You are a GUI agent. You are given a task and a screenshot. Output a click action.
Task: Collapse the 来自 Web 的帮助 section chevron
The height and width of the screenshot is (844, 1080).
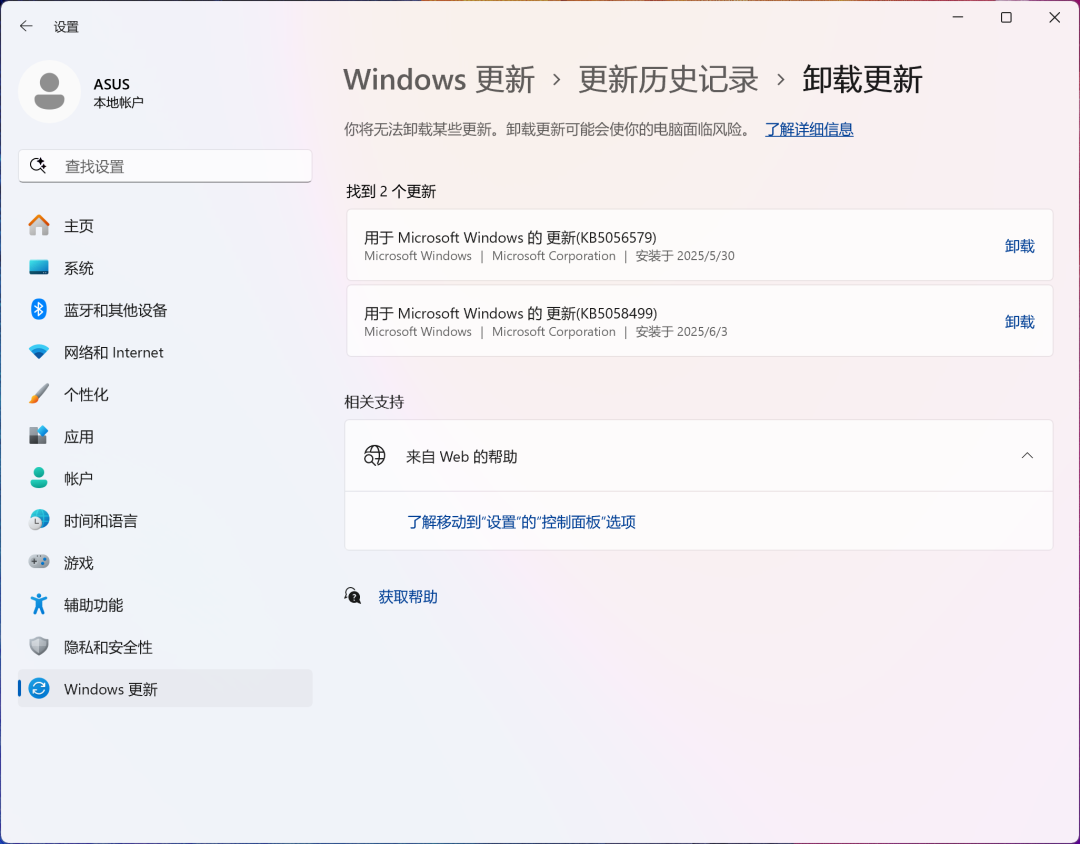click(1027, 455)
